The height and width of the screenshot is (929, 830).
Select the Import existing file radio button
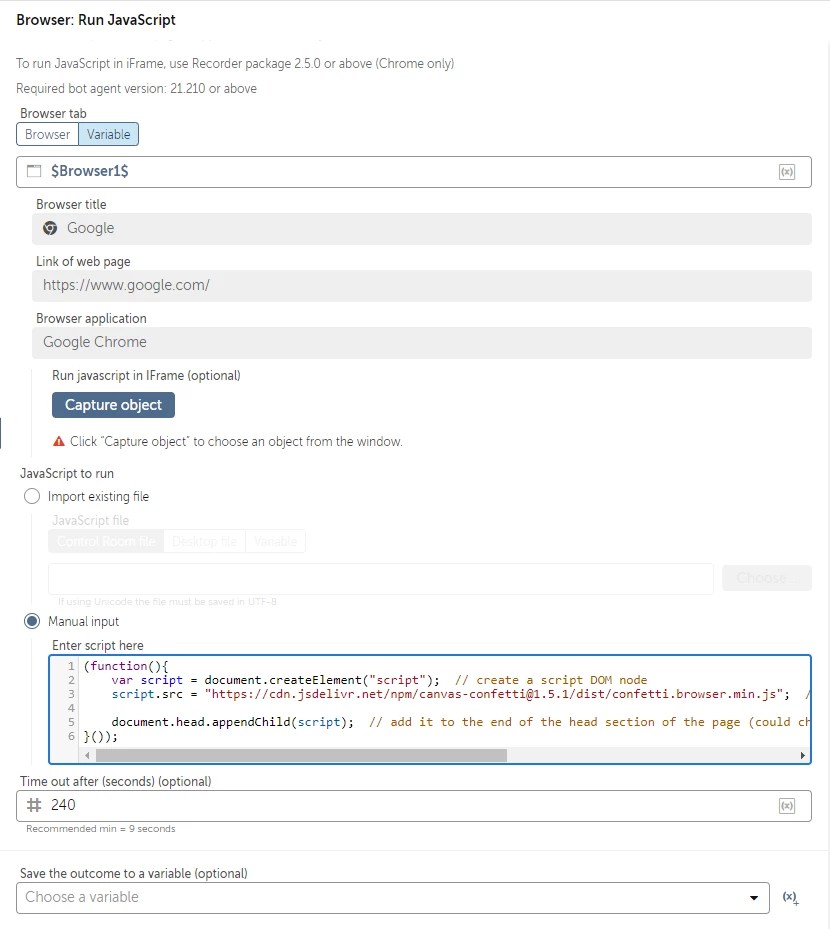[x=31, y=496]
